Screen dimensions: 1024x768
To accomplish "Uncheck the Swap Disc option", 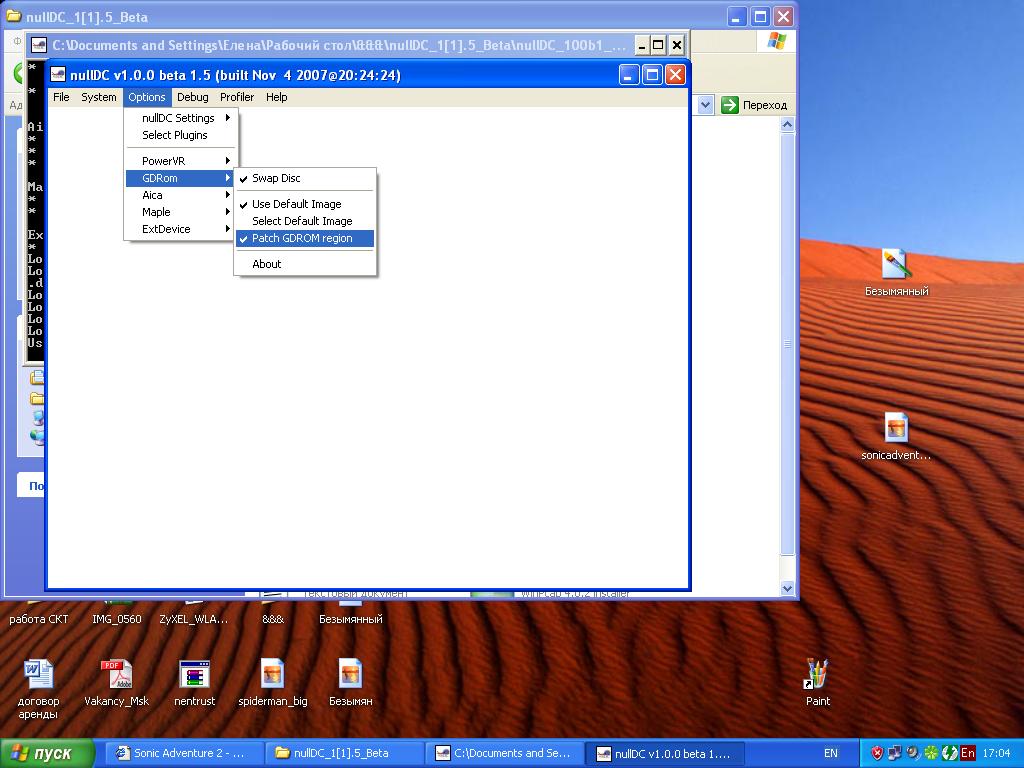I will click(x=276, y=178).
